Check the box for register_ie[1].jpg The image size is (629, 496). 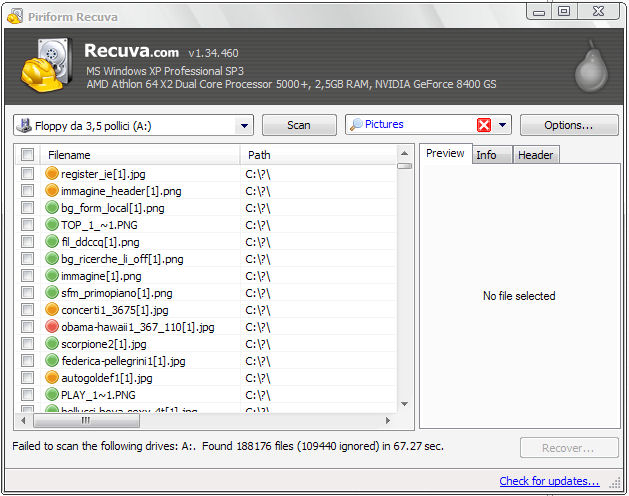coord(27,173)
